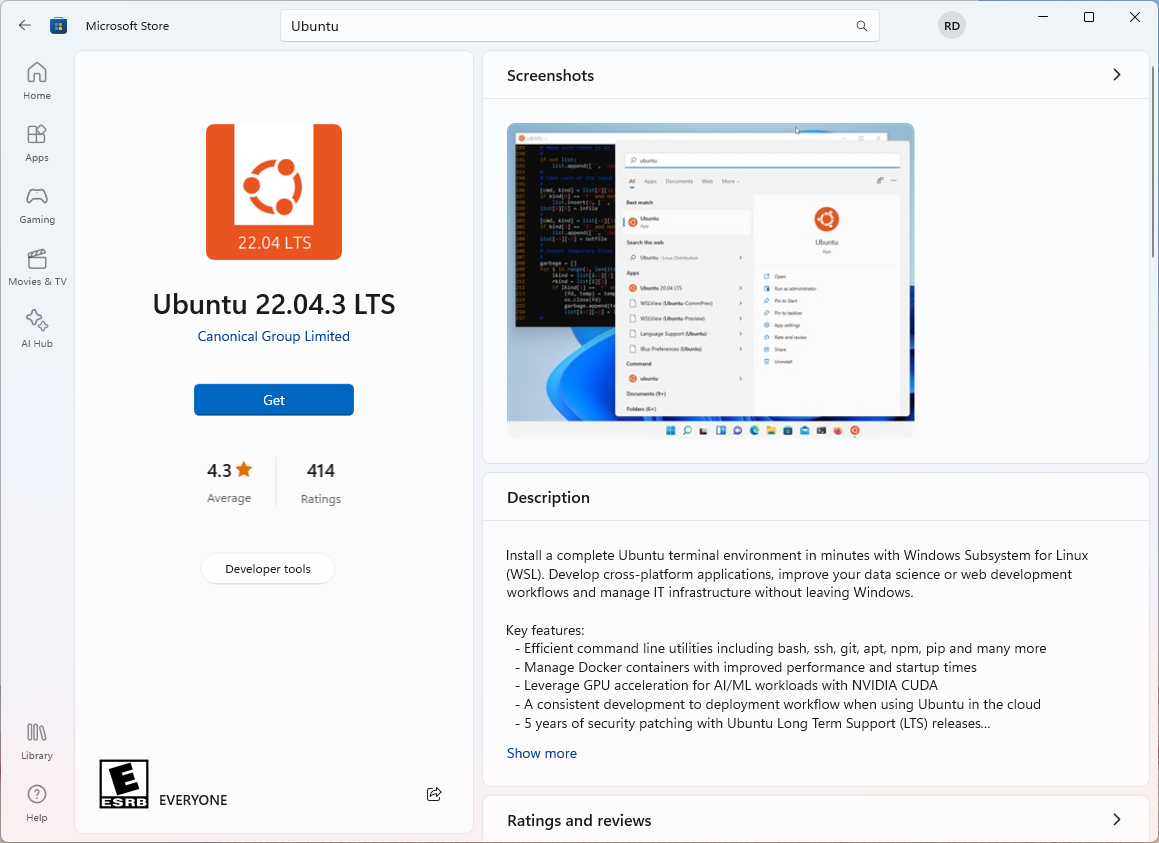Screen dimensions: 1159x843
Task: Click the Ubuntu search field
Action: coord(578,25)
